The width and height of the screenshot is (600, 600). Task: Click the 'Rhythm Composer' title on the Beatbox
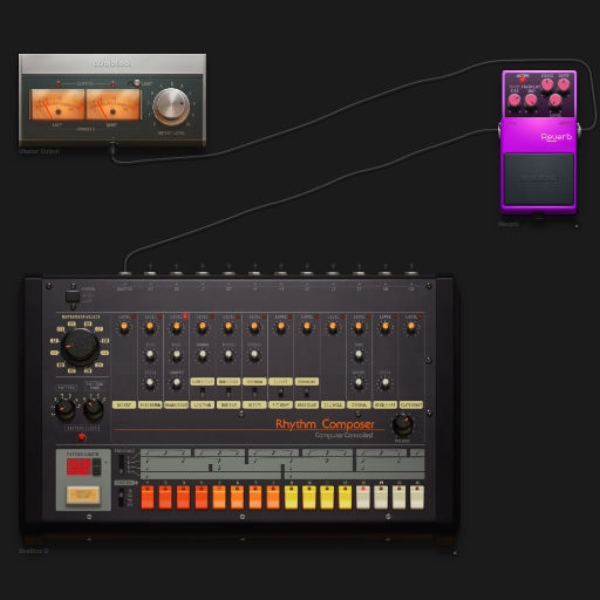tap(324, 424)
